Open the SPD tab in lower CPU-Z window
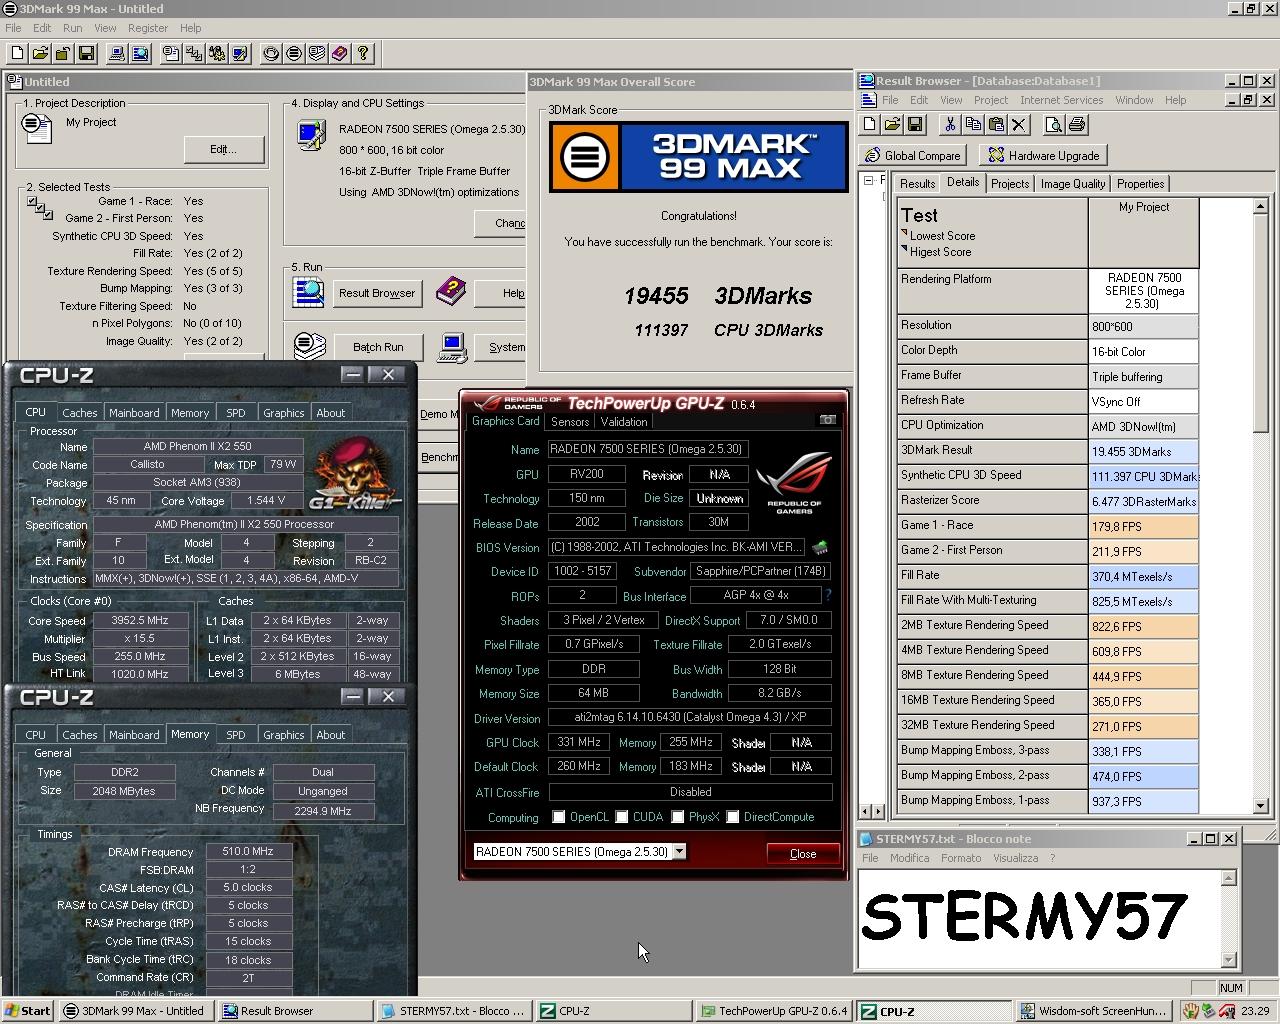This screenshot has height=1024, width=1280. (236, 735)
